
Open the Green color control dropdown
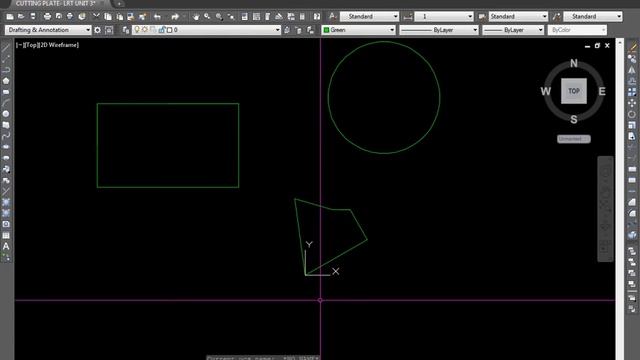pos(358,30)
